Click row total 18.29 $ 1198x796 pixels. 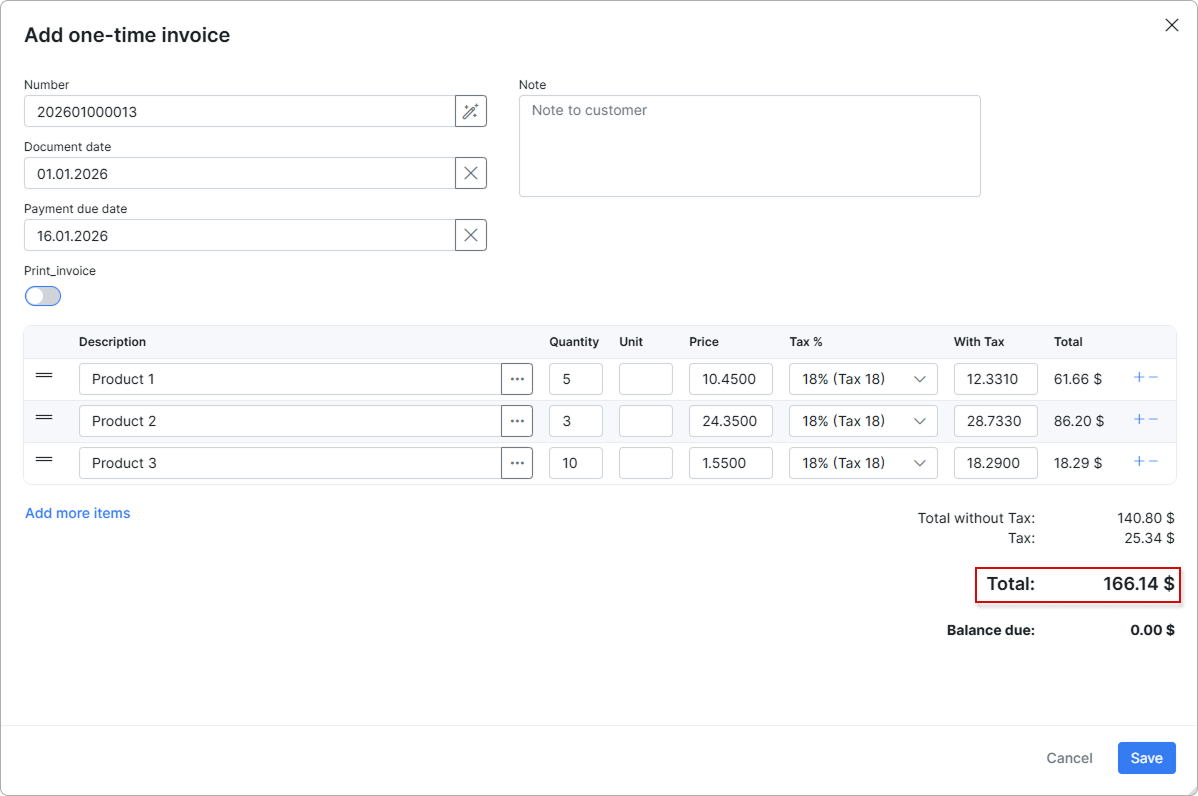(1077, 463)
